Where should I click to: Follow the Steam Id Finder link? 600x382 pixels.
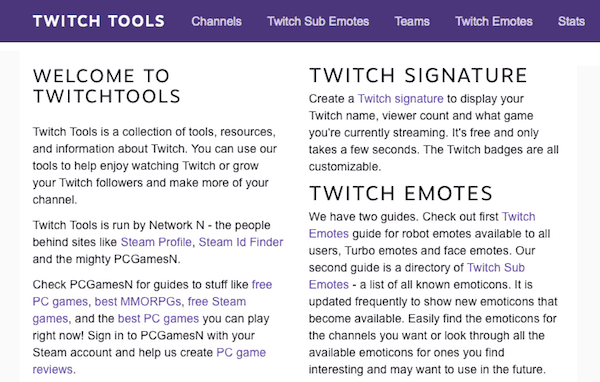click(241, 242)
